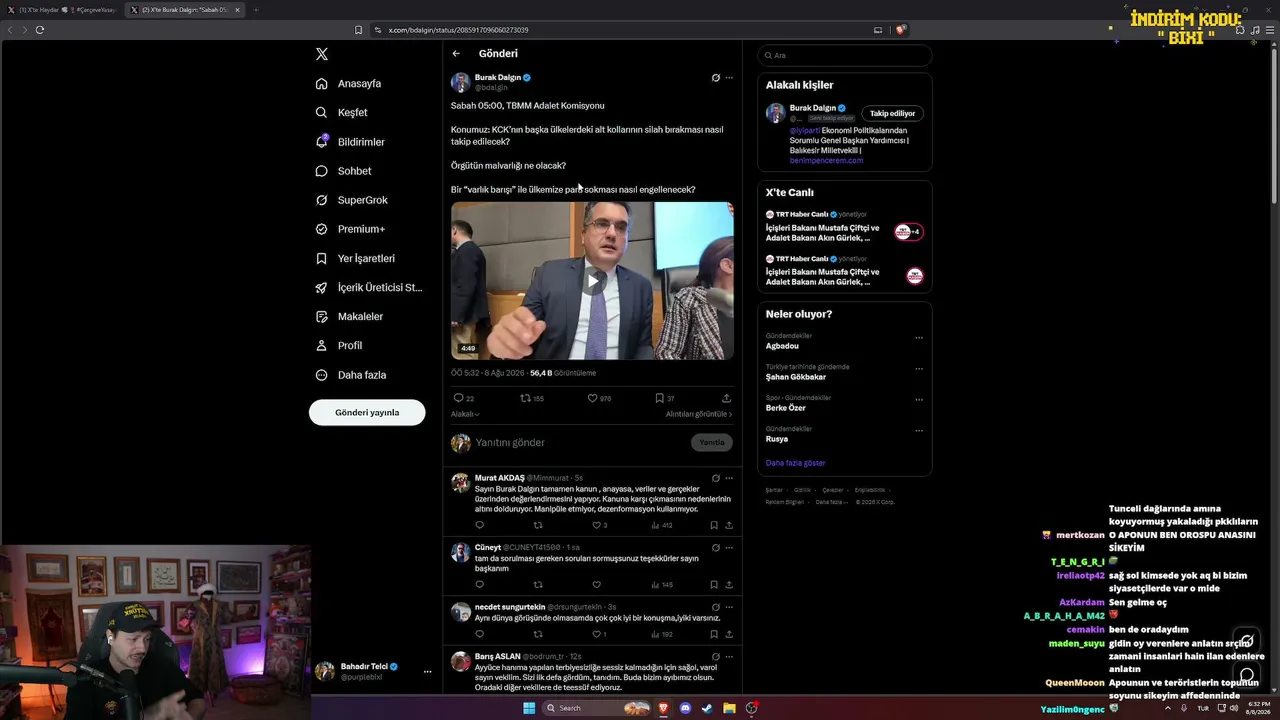This screenshot has height=720, width=1280.
Task: Open a new browser tab
Action: [256, 10]
